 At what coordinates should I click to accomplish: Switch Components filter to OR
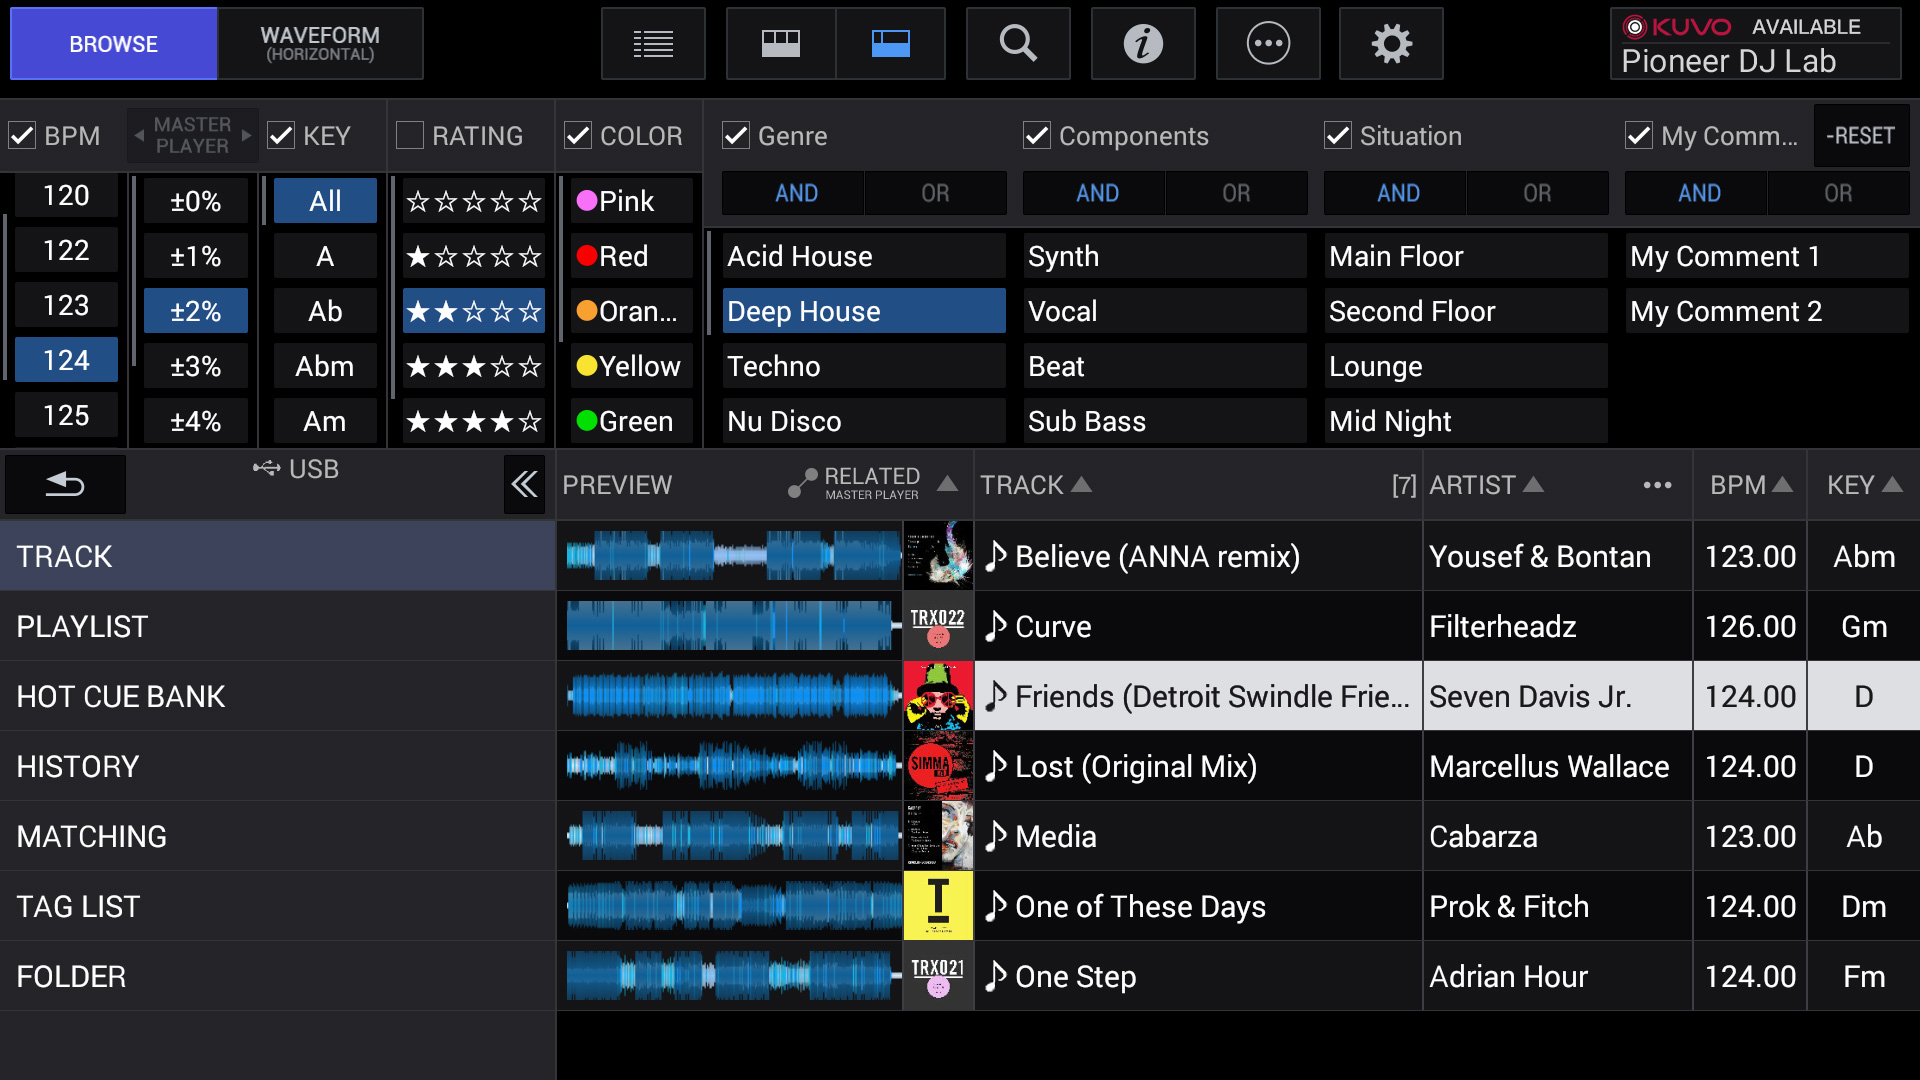click(x=1233, y=195)
